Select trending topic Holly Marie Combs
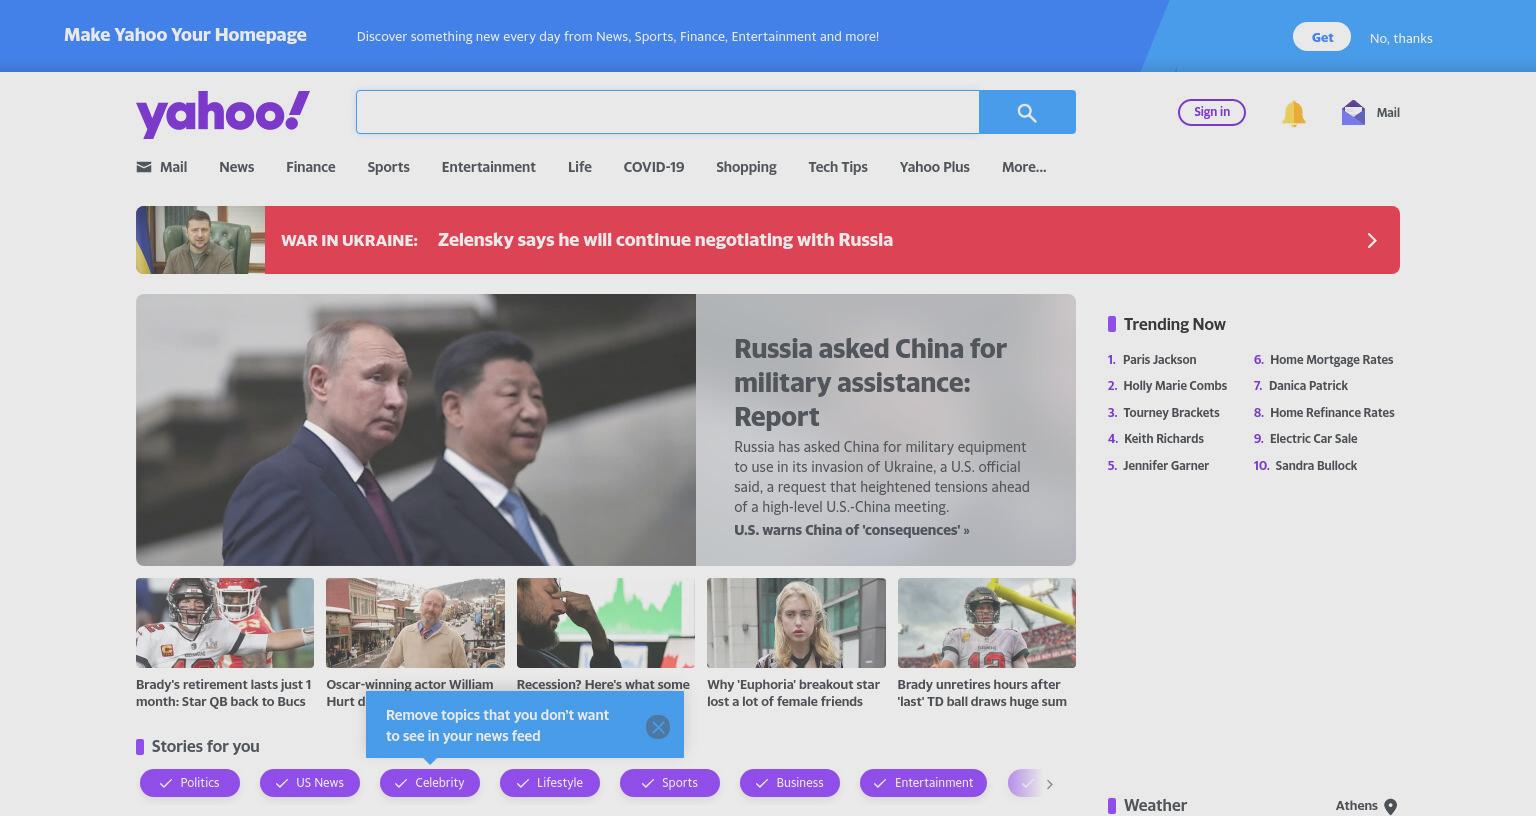Viewport: 1536px width, 816px height. coord(1175,386)
